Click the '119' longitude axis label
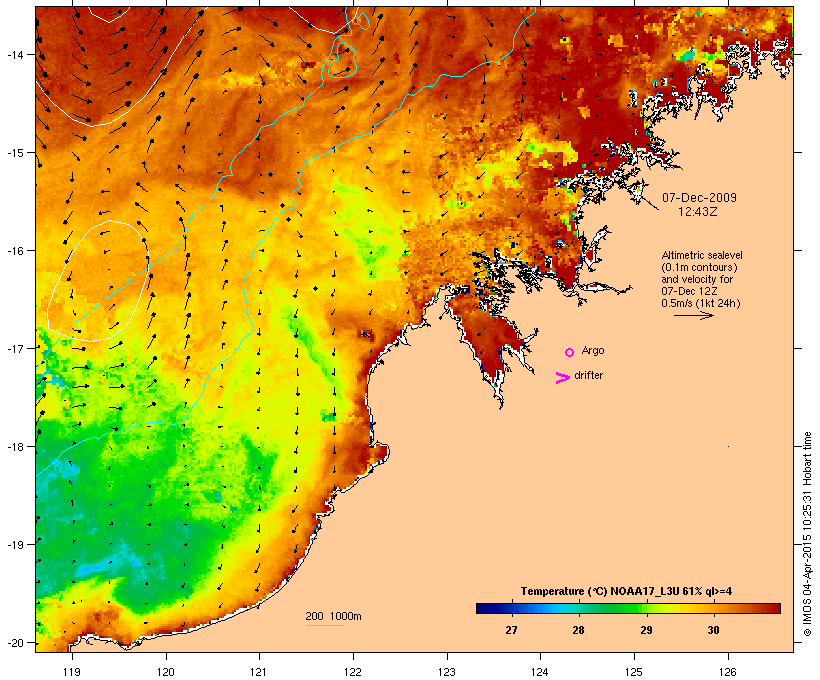This screenshot has width=820, height=680. pyautogui.click(x=72, y=672)
